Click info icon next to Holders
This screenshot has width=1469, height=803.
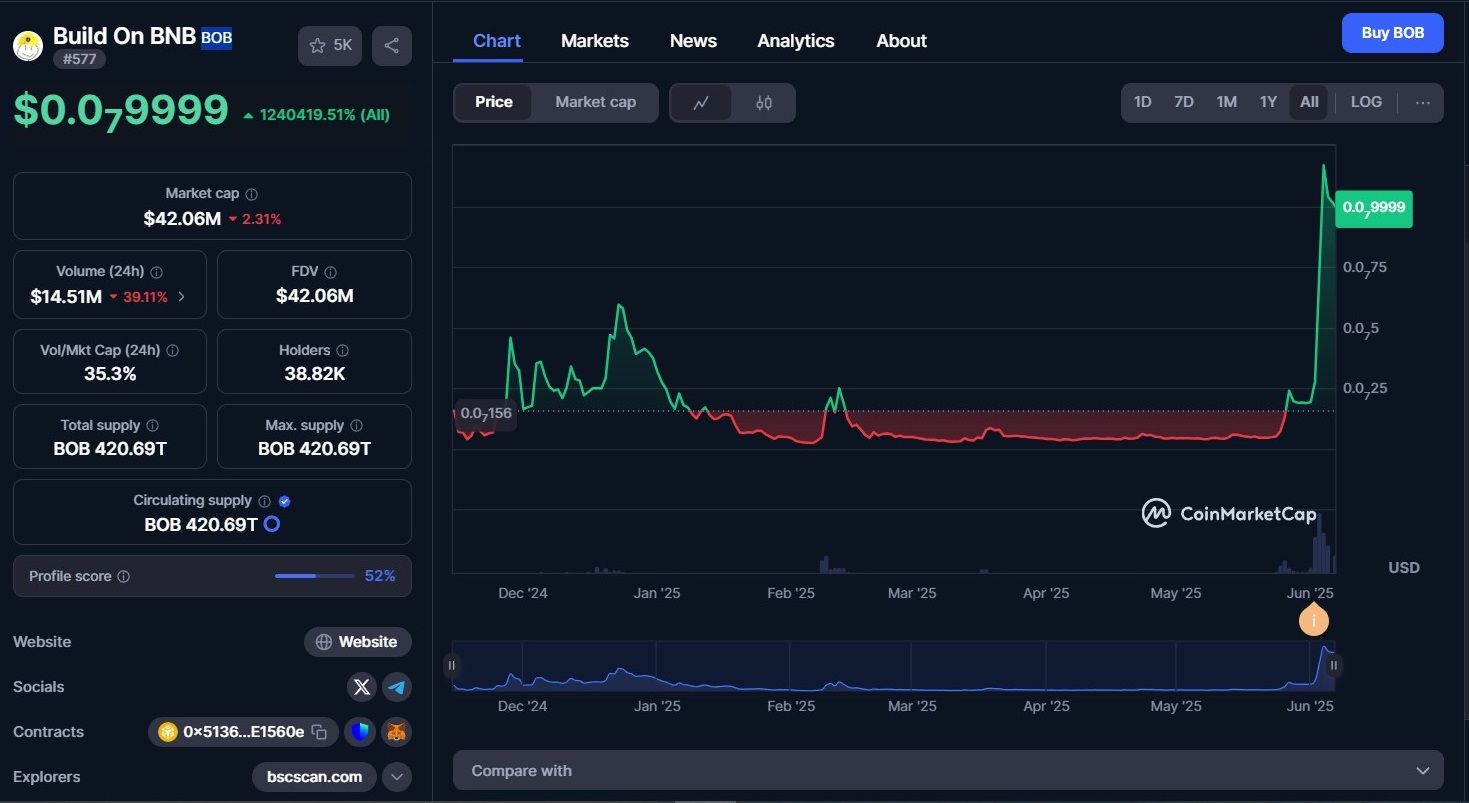click(x=343, y=351)
